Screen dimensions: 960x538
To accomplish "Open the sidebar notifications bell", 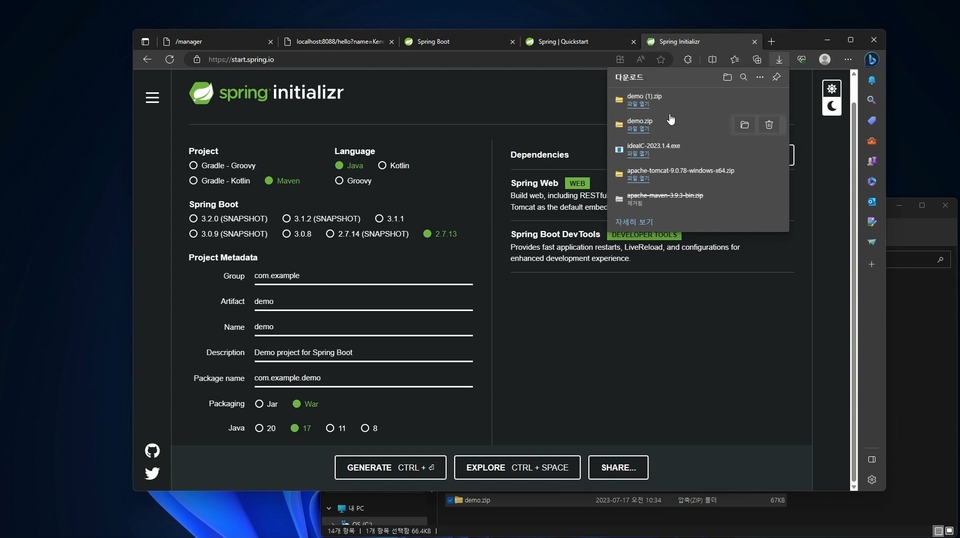I will 872,80.
